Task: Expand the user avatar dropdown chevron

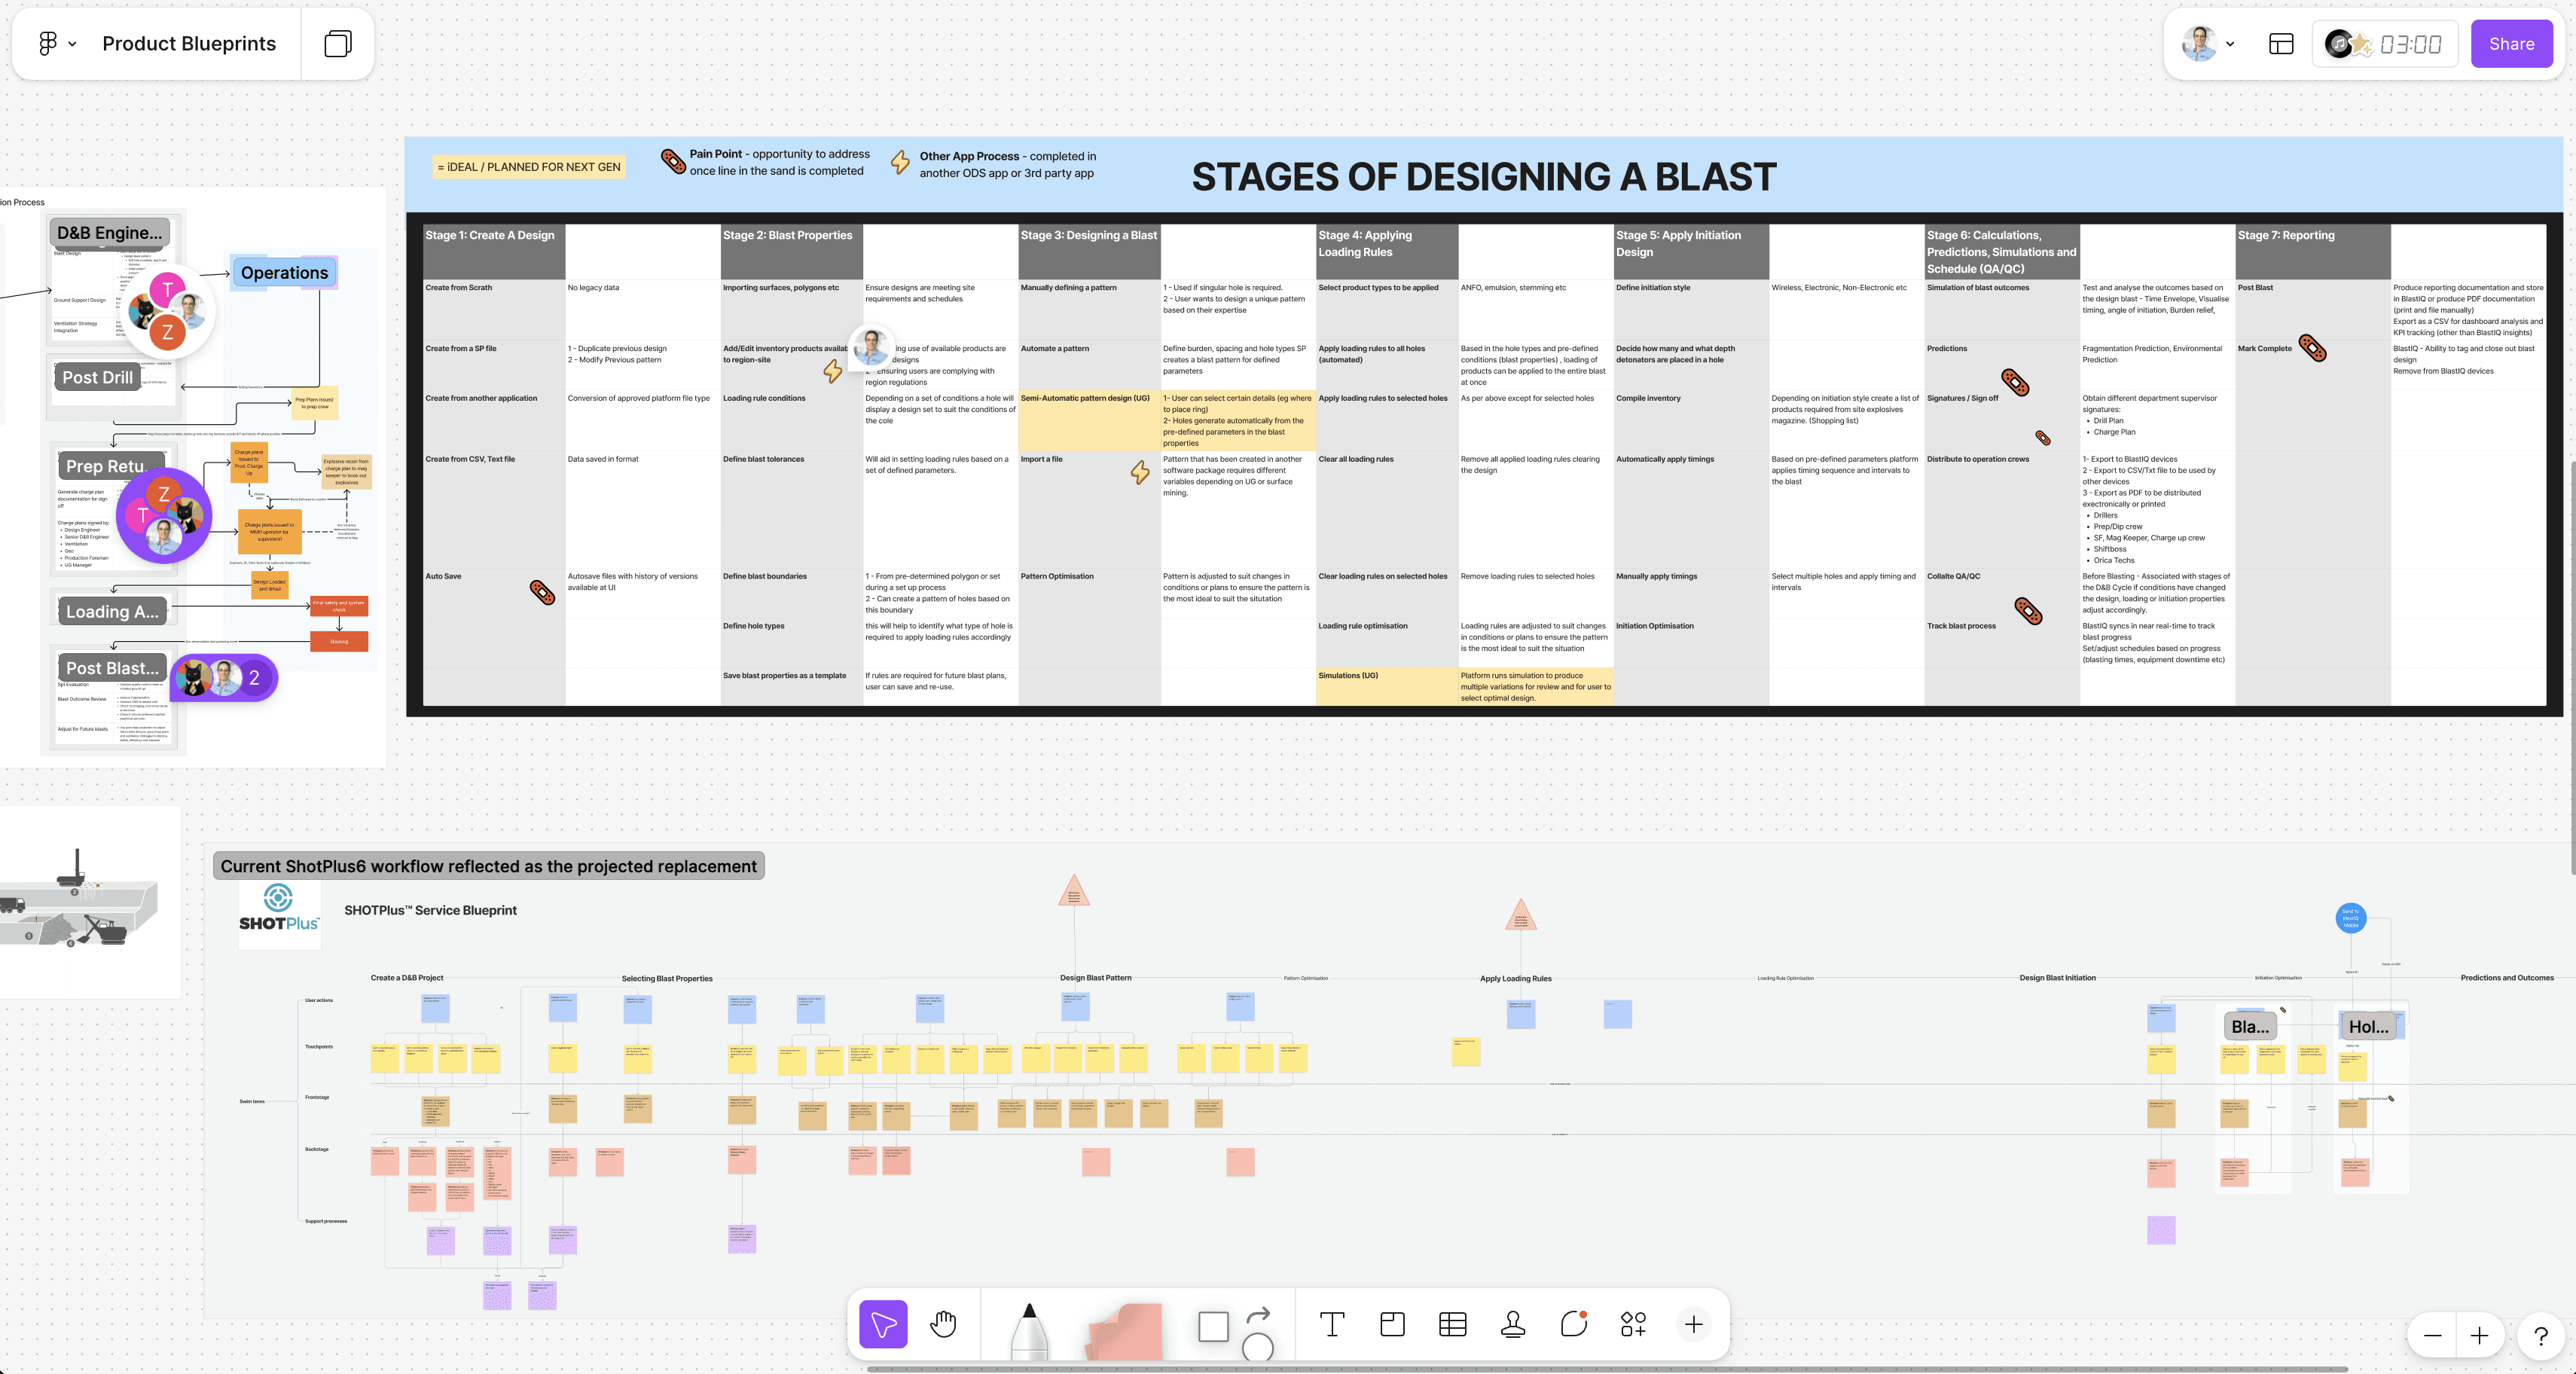Action: pos(2230,44)
